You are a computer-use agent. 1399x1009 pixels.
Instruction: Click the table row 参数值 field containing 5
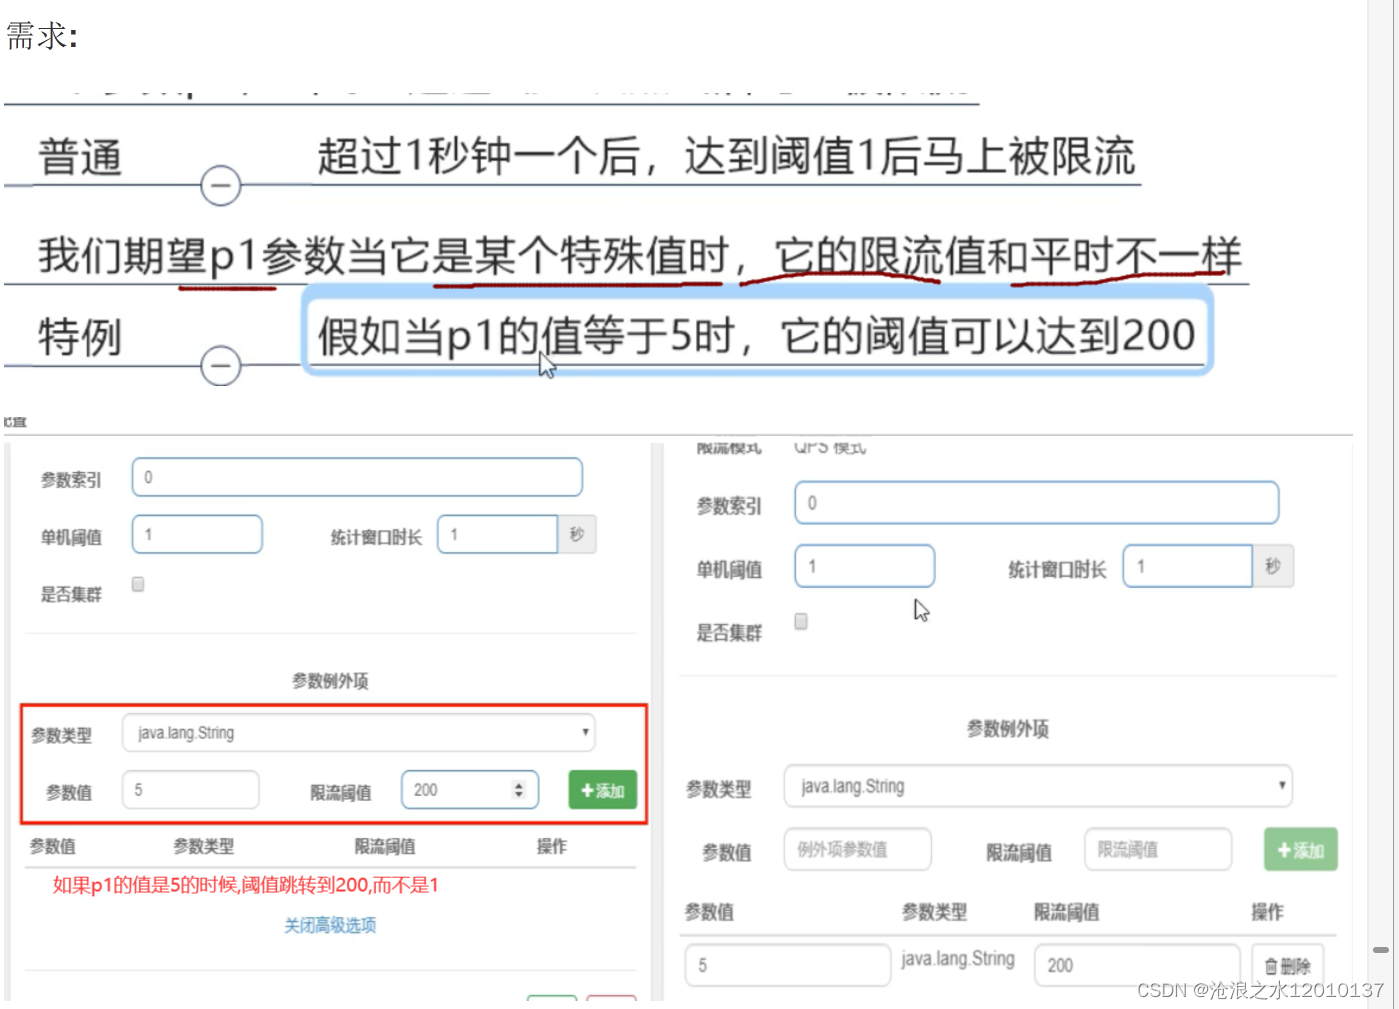tap(788, 965)
